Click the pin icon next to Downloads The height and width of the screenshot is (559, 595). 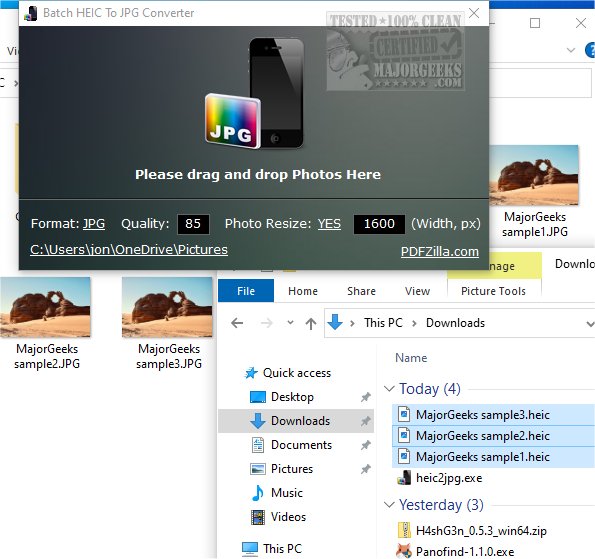[x=365, y=421]
